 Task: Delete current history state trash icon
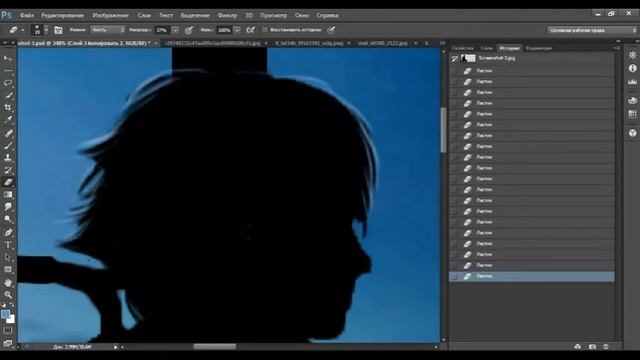[x=606, y=347]
